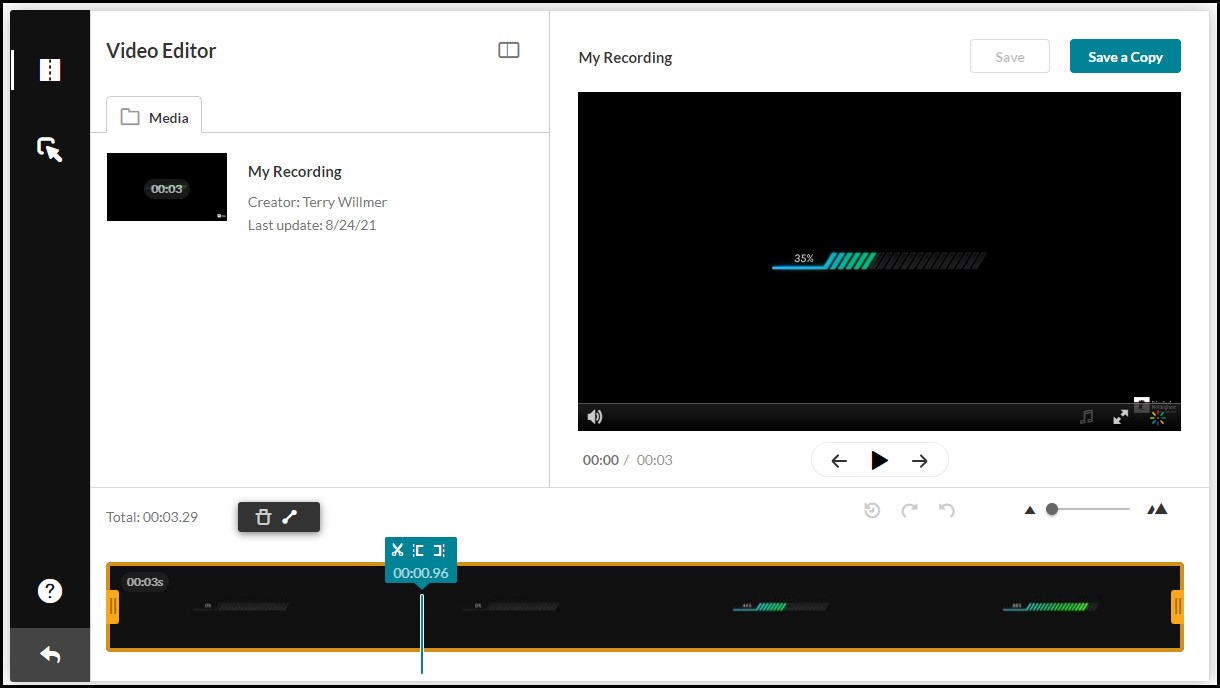Click the Save a Copy button
Image resolution: width=1220 pixels, height=688 pixels.
coord(1124,56)
